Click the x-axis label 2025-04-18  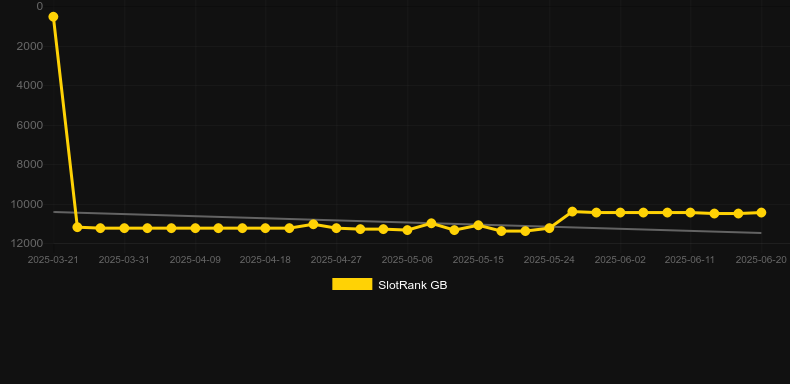click(266, 260)
